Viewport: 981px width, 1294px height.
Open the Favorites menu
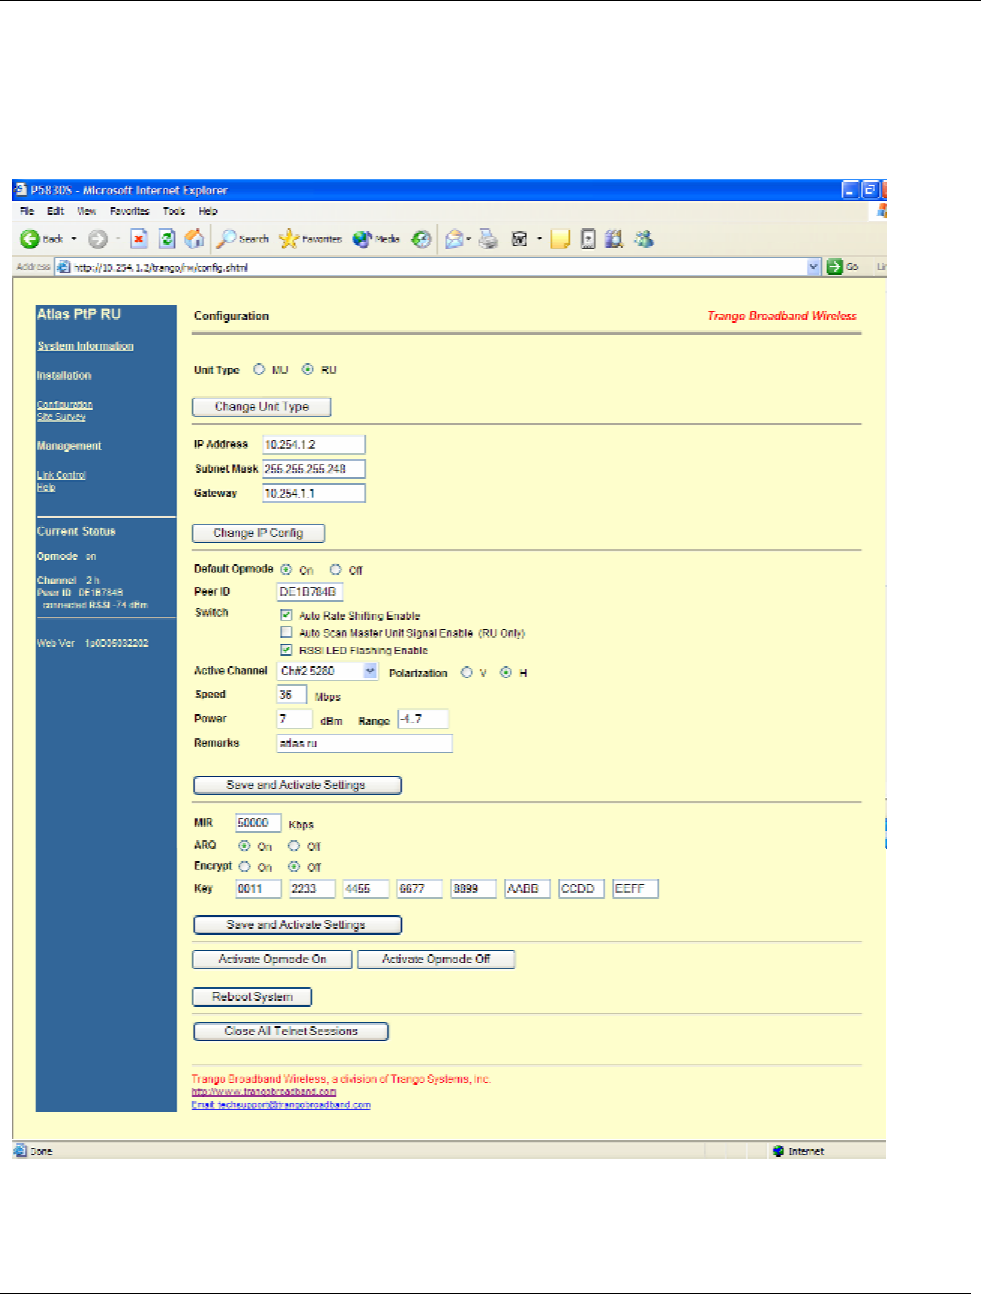pyautogui.click(x=129, y=211)
